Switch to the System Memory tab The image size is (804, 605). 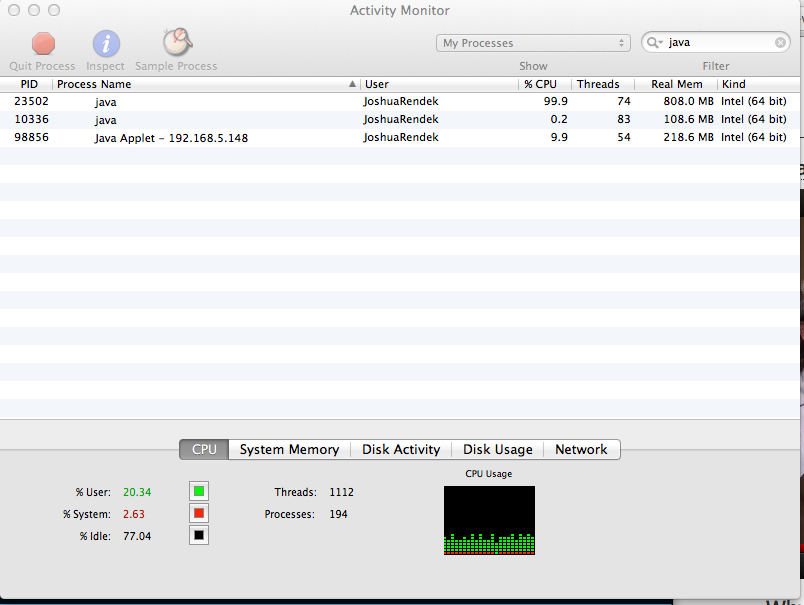(289, 450)
